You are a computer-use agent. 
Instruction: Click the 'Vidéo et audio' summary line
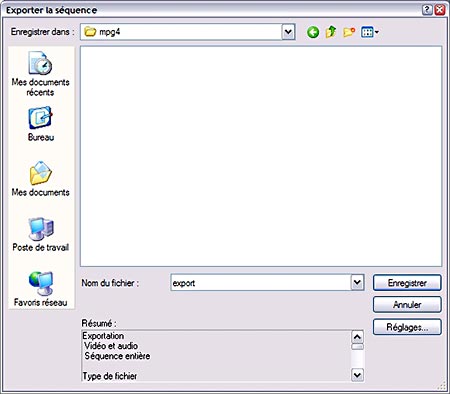[x=111, y=346]
